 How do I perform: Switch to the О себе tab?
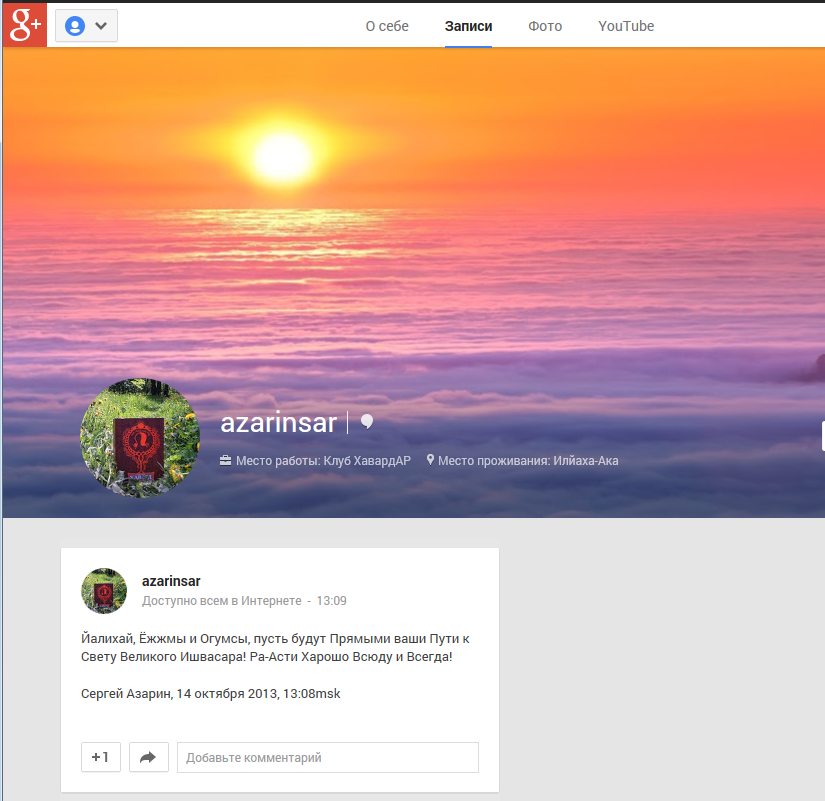tap(387, 26)
